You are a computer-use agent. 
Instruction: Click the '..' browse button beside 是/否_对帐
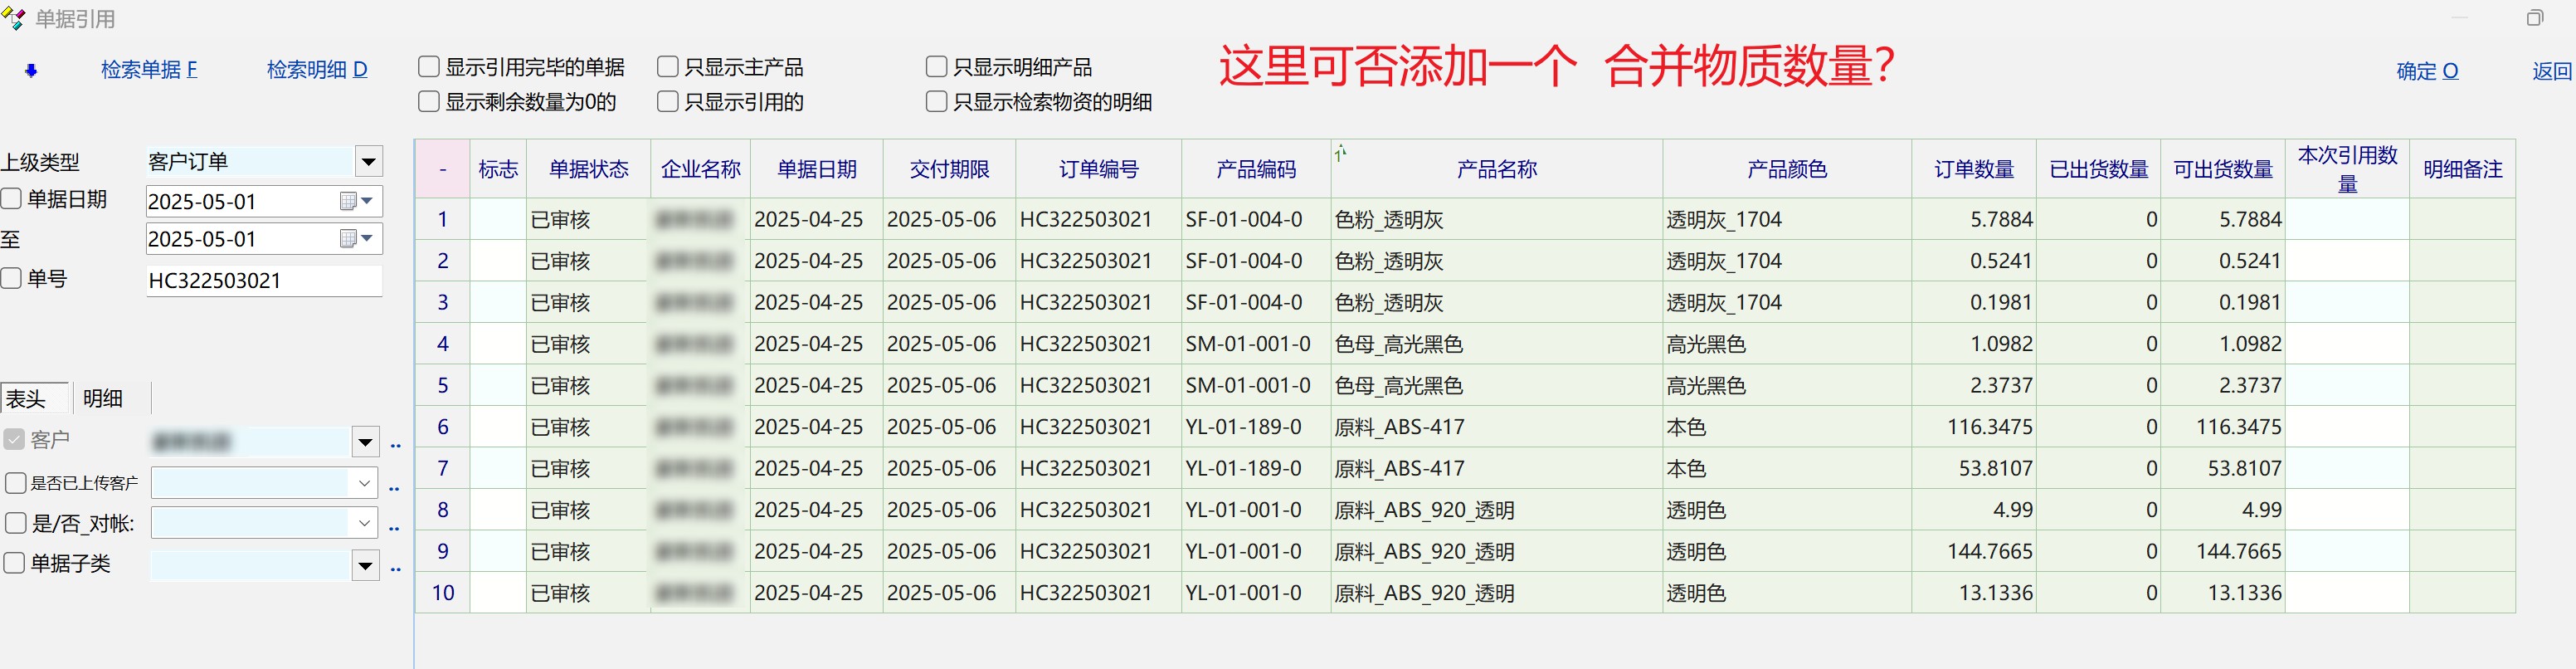click(394, 526)
